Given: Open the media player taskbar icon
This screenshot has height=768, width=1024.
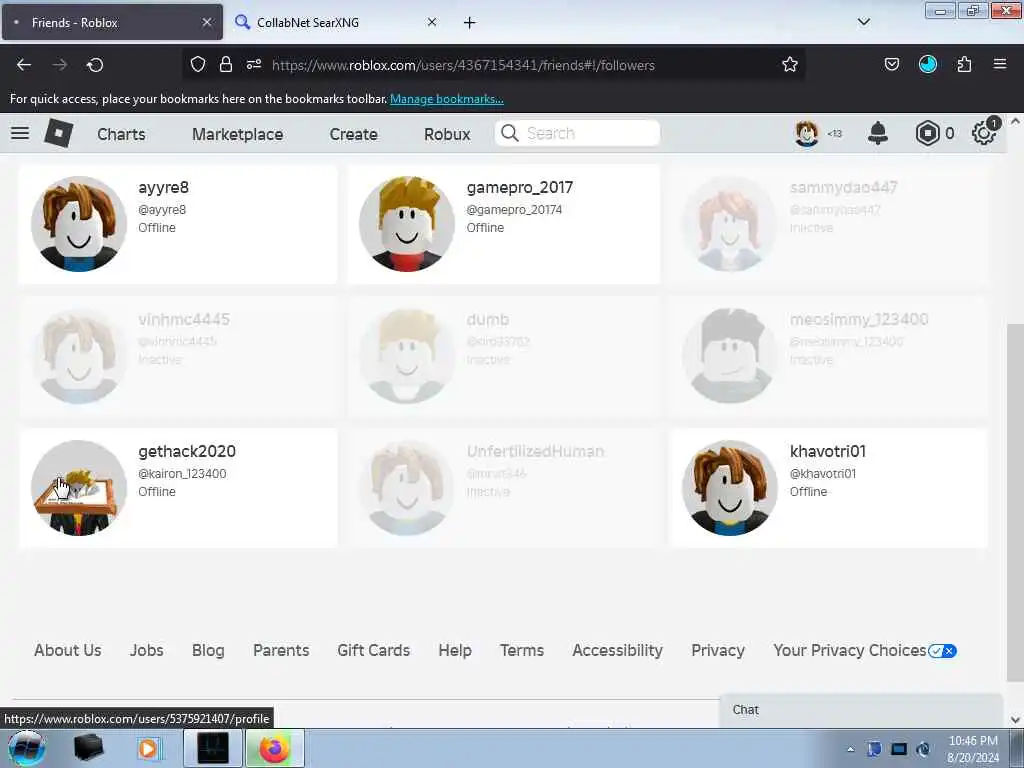Looking at the screenshot, I should click(x=148, y=748).
